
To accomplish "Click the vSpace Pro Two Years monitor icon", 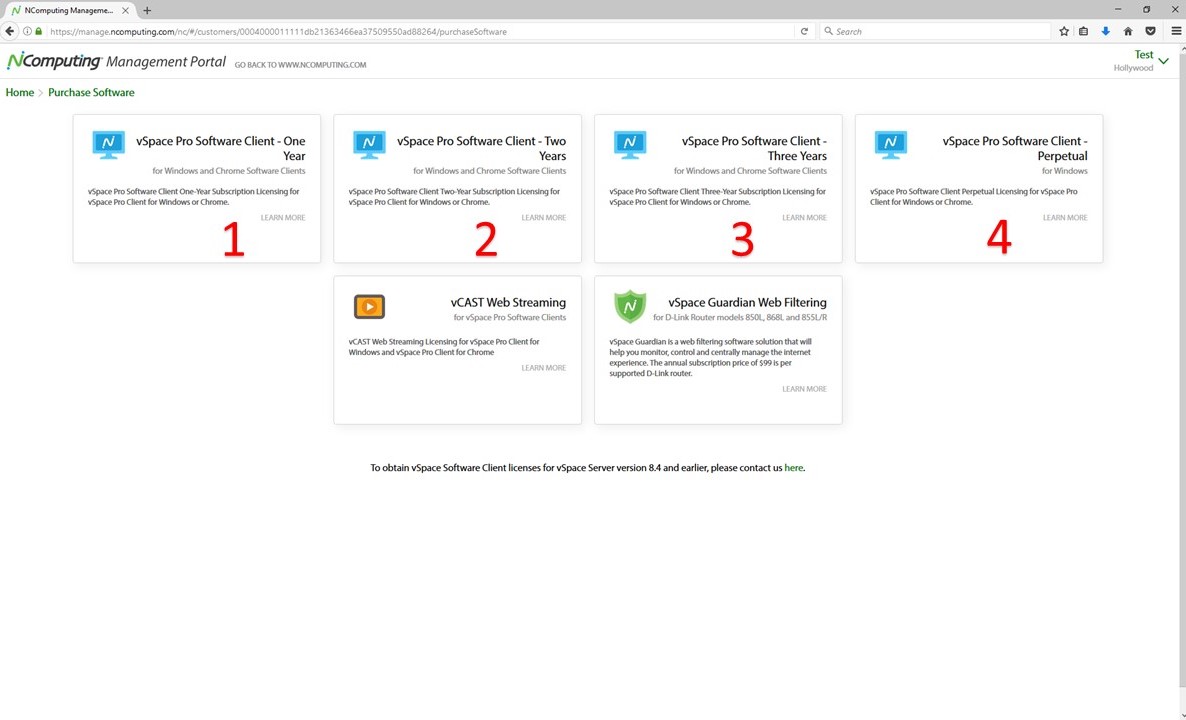I will (x=369, y=144).
